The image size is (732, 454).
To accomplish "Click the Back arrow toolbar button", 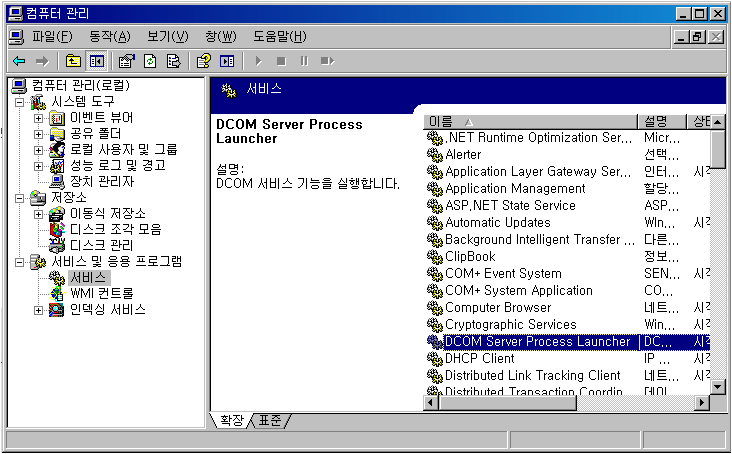I will (x=19, y=61).
